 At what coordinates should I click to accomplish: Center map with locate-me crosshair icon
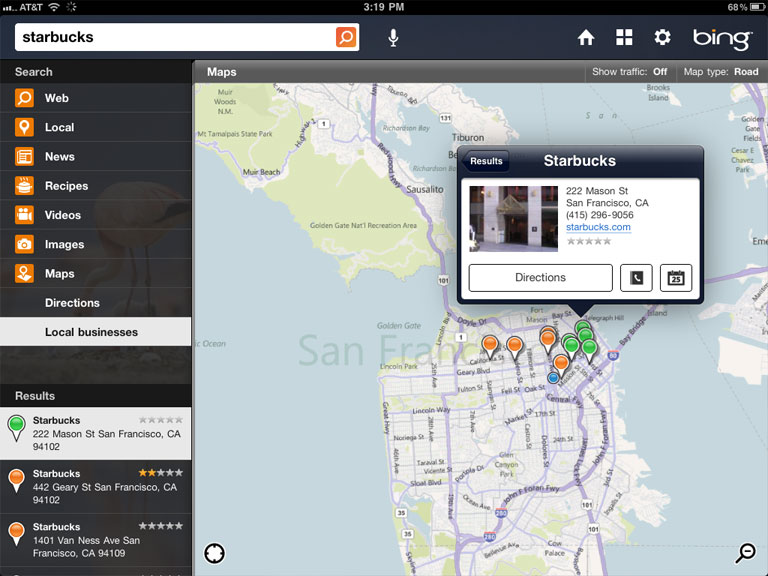point(215,553)
